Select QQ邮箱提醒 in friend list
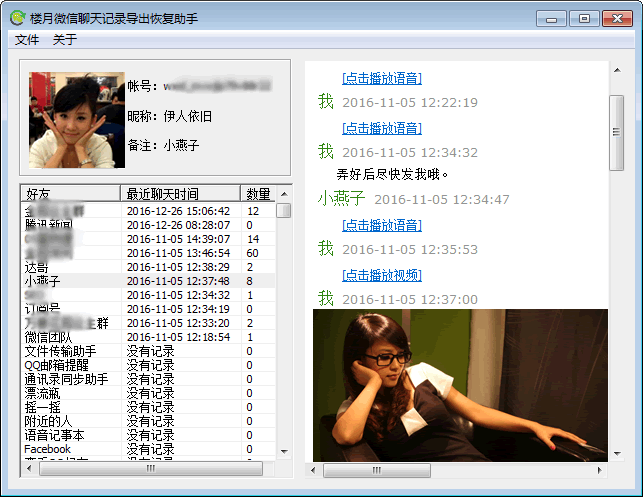The height and width of the screenshot is (497, 643). click(x=57, y=365)
